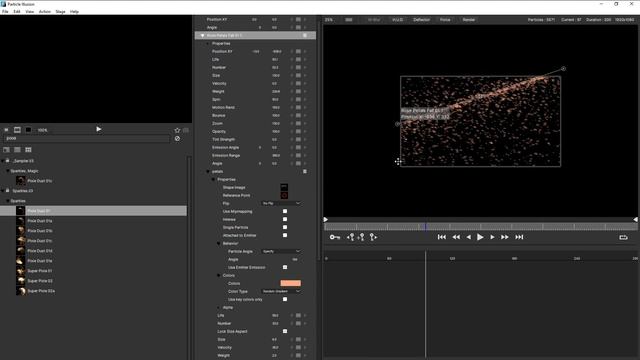This screenshot has width=640, height=360.
Task: Toggle the Single Particle checkbox
Action: pyautogui.click(x=285, y=227)
